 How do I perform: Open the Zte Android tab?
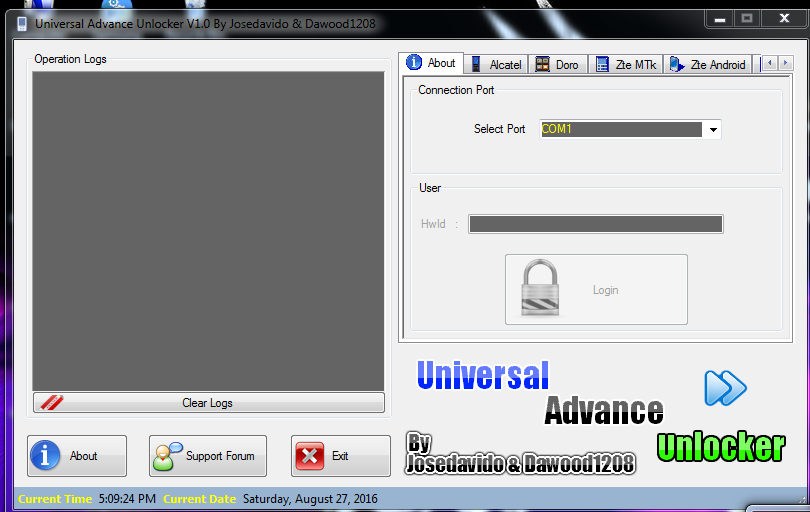pos(707,65)
